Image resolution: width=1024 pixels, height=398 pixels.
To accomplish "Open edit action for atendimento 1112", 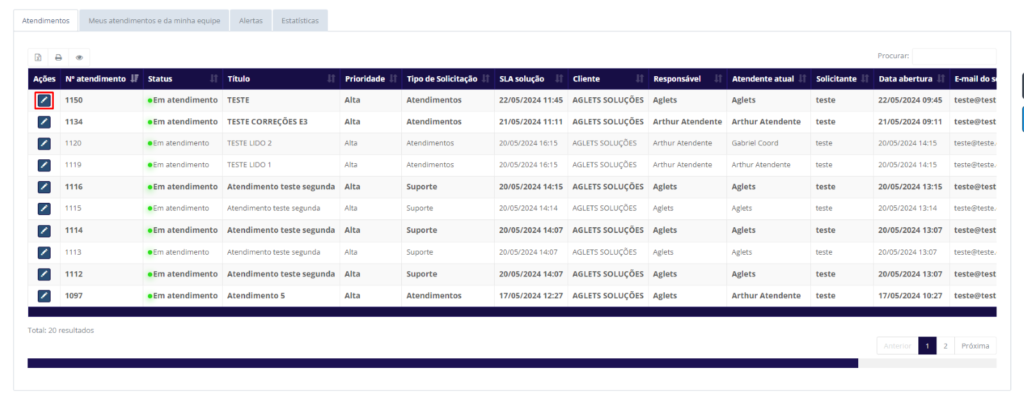I will [x=44, y=274].
